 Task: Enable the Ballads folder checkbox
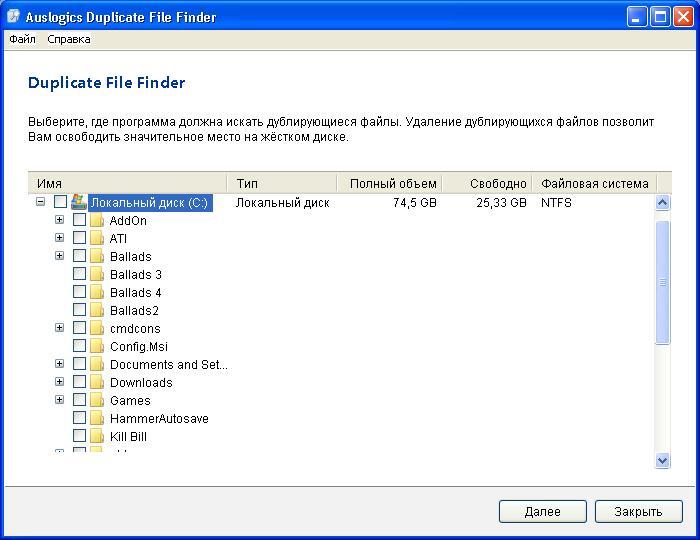pyautogui.click(x=79, y=256)
